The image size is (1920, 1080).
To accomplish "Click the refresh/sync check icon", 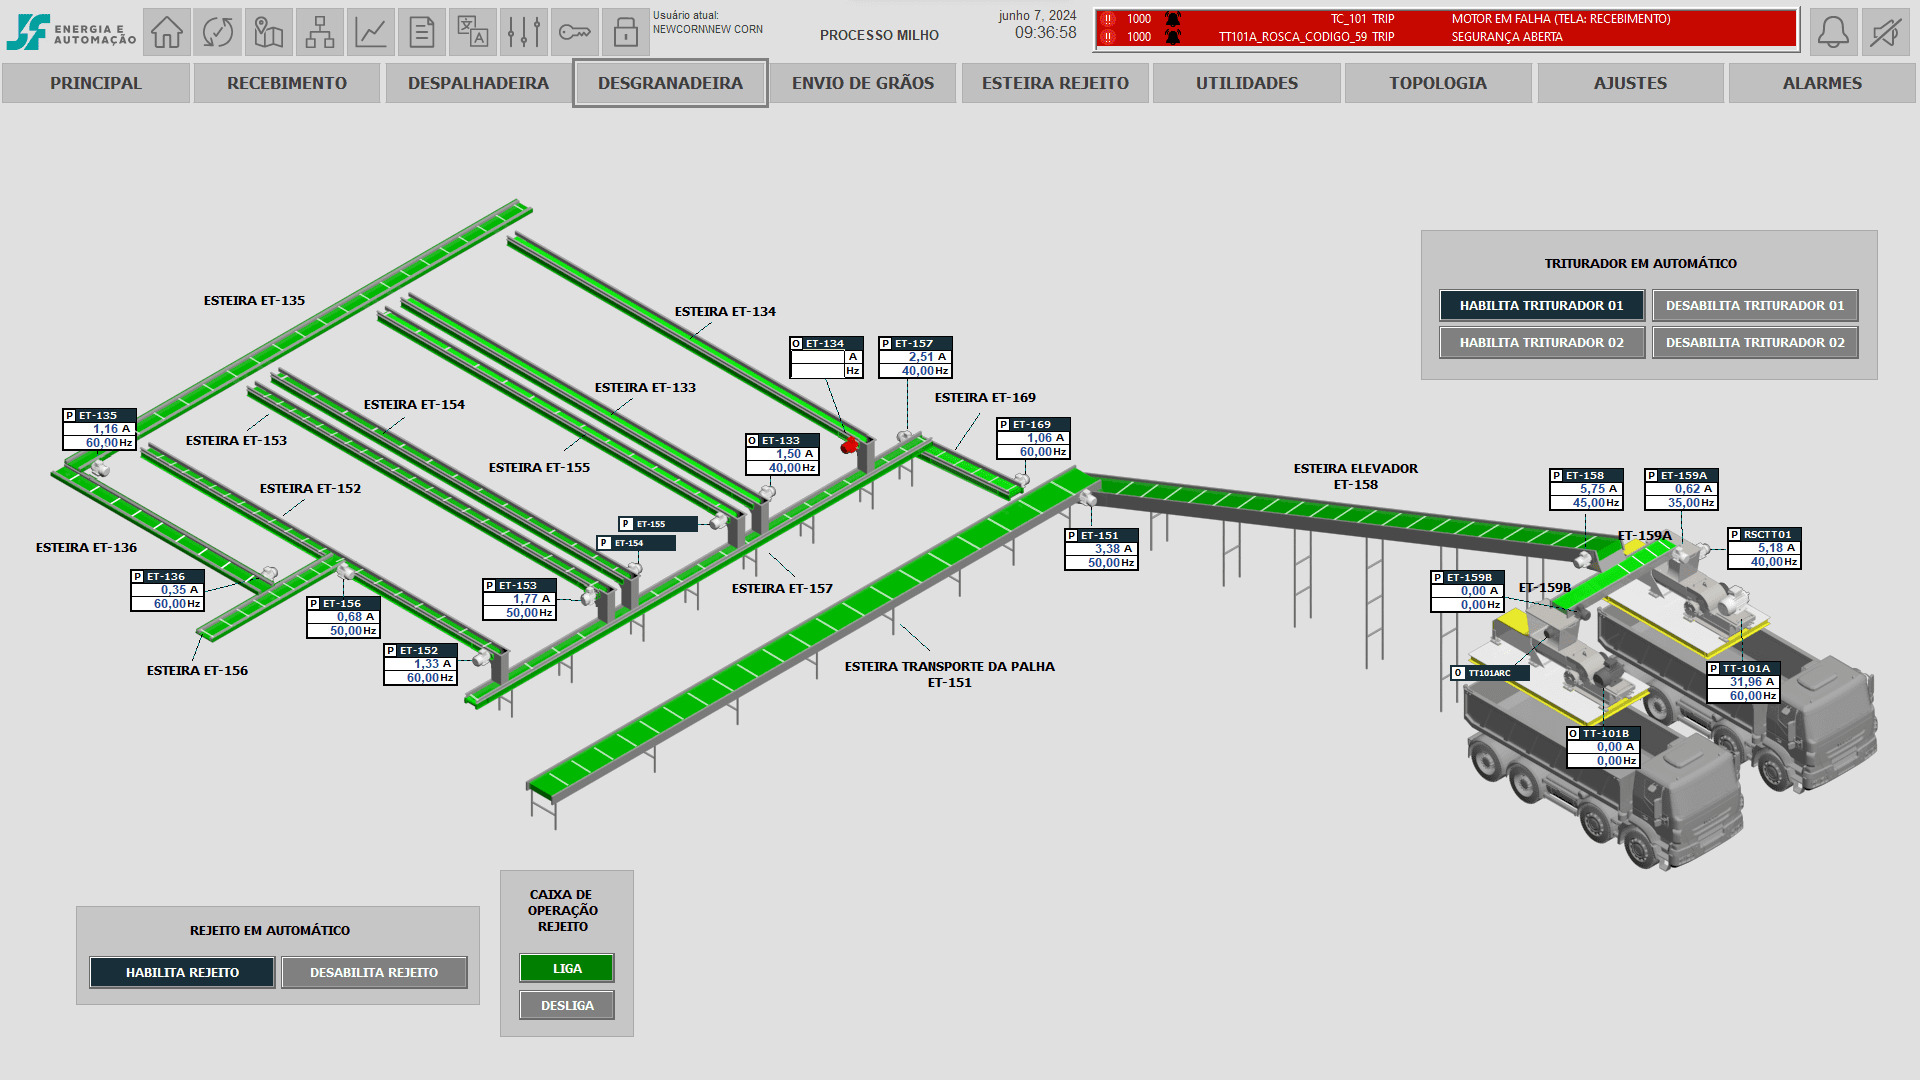I will (218, 32).
